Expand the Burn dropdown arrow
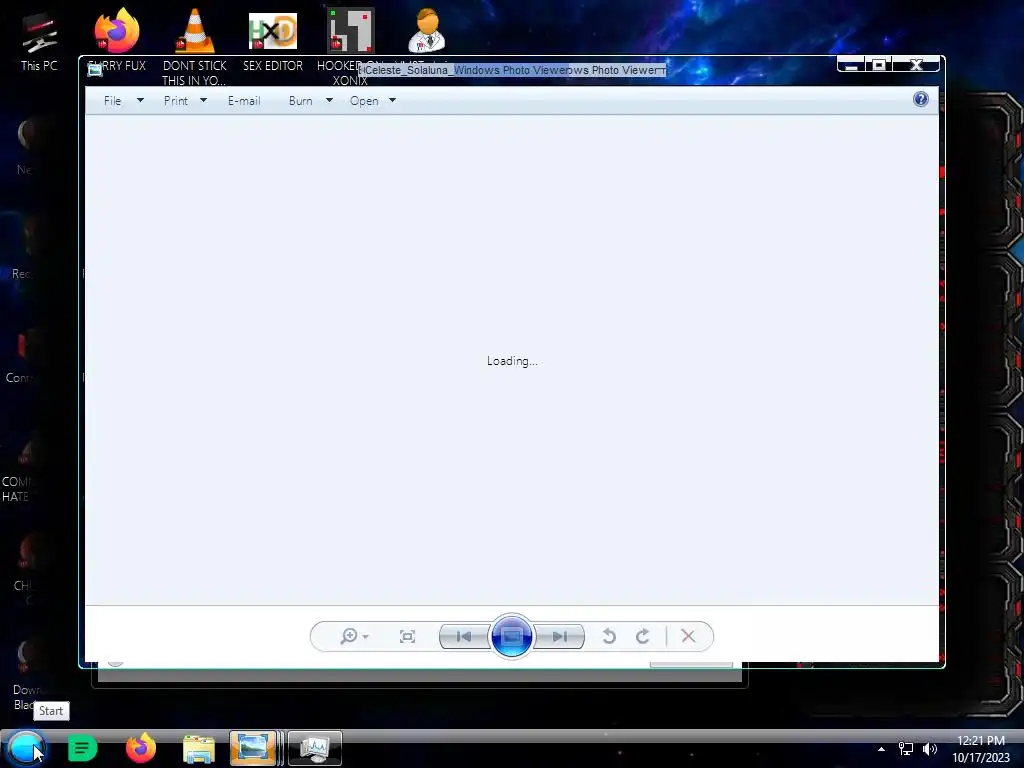This screenshot has height=768, width=1024. pos(329,101)
